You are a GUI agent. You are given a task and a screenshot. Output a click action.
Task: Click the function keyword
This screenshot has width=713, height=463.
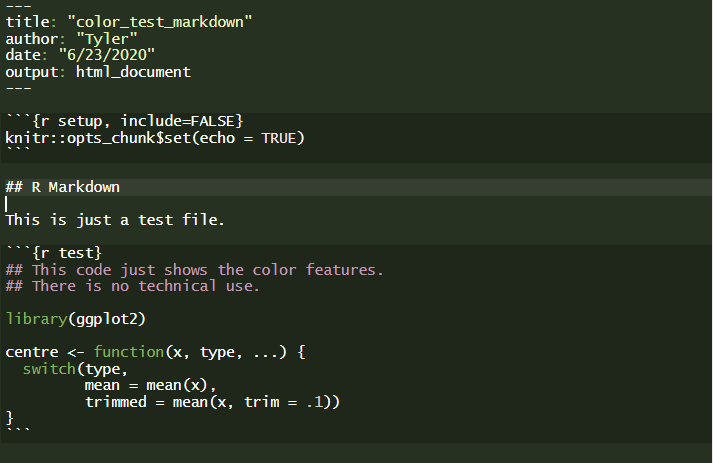tap(129, 352)
